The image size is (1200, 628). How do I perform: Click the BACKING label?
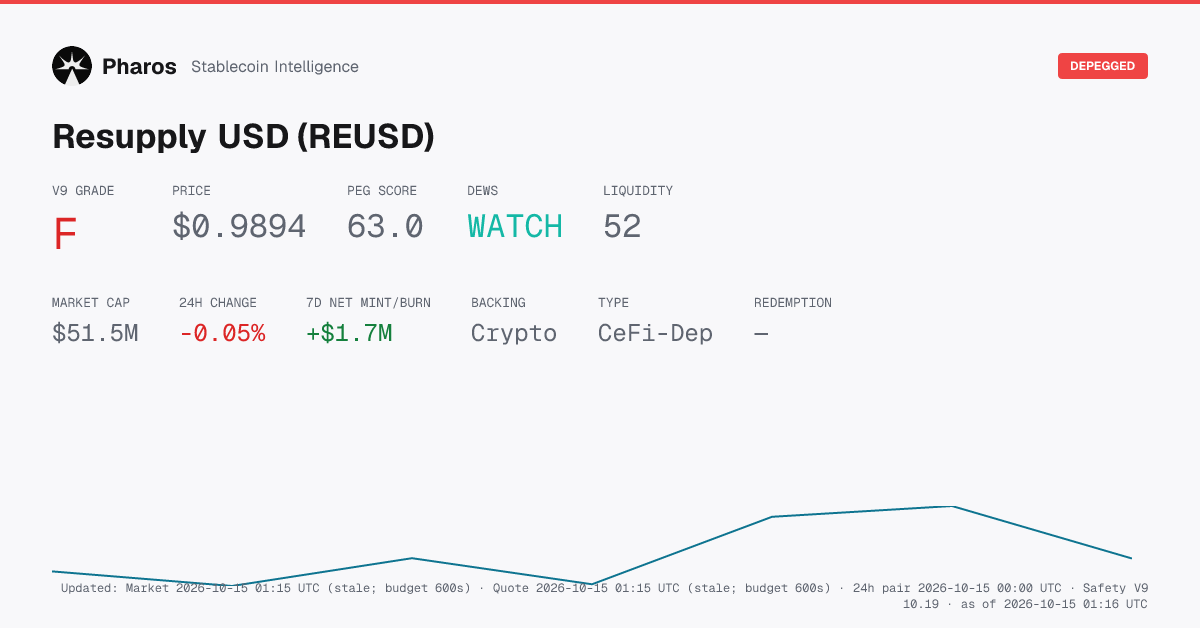(x=498, y=303)
